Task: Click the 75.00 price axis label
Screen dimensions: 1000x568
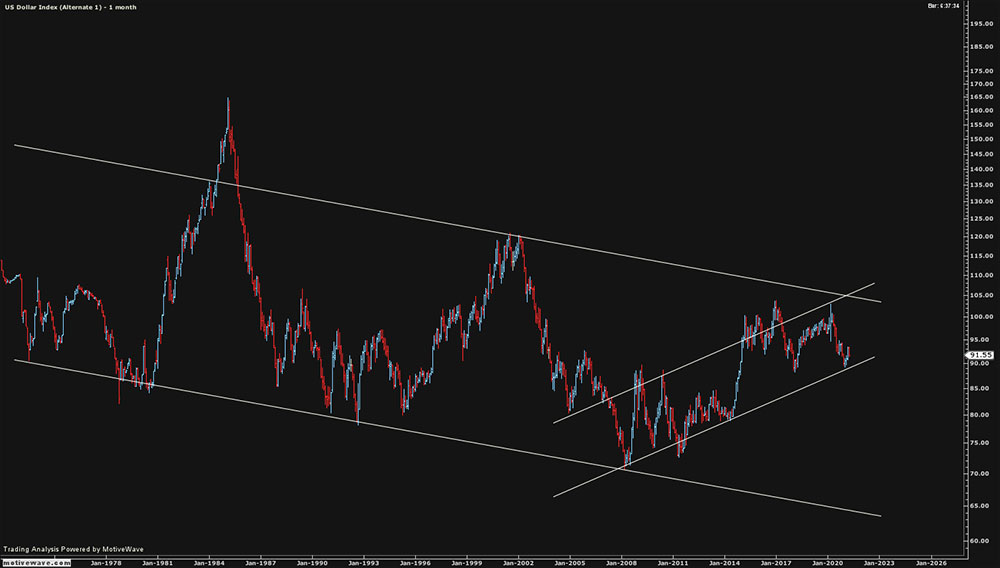Action: click(981, 442)
